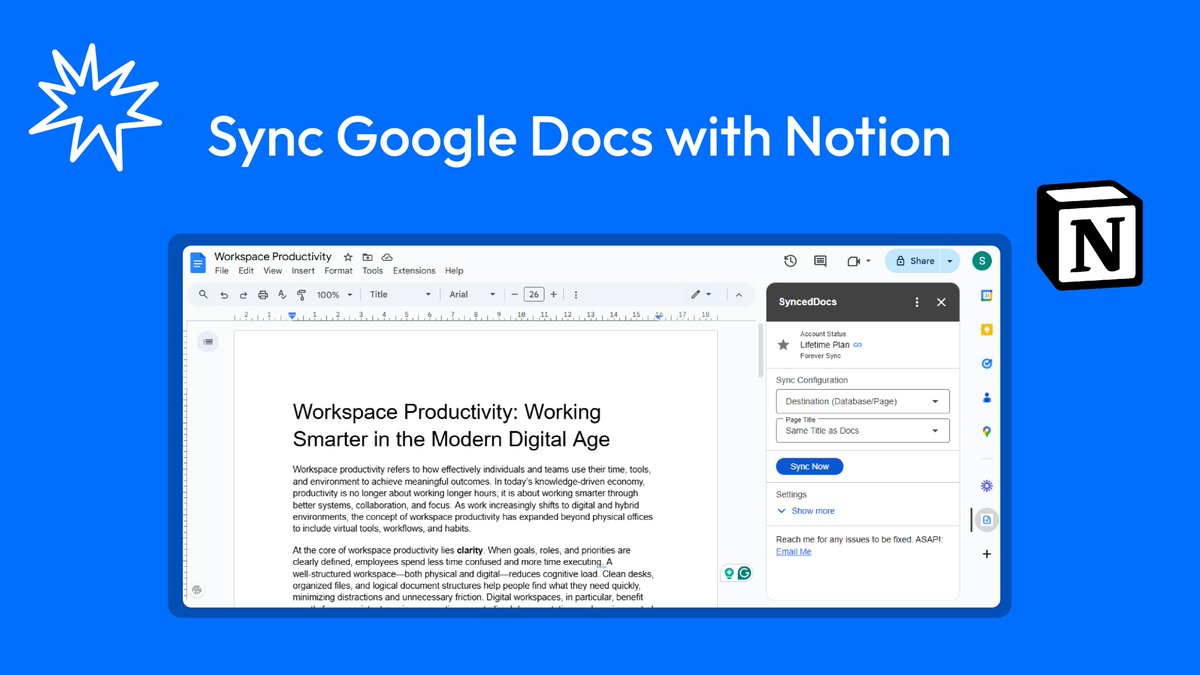
Task: Click the document vertical scrollbar
Action: (x=760, y=348)
